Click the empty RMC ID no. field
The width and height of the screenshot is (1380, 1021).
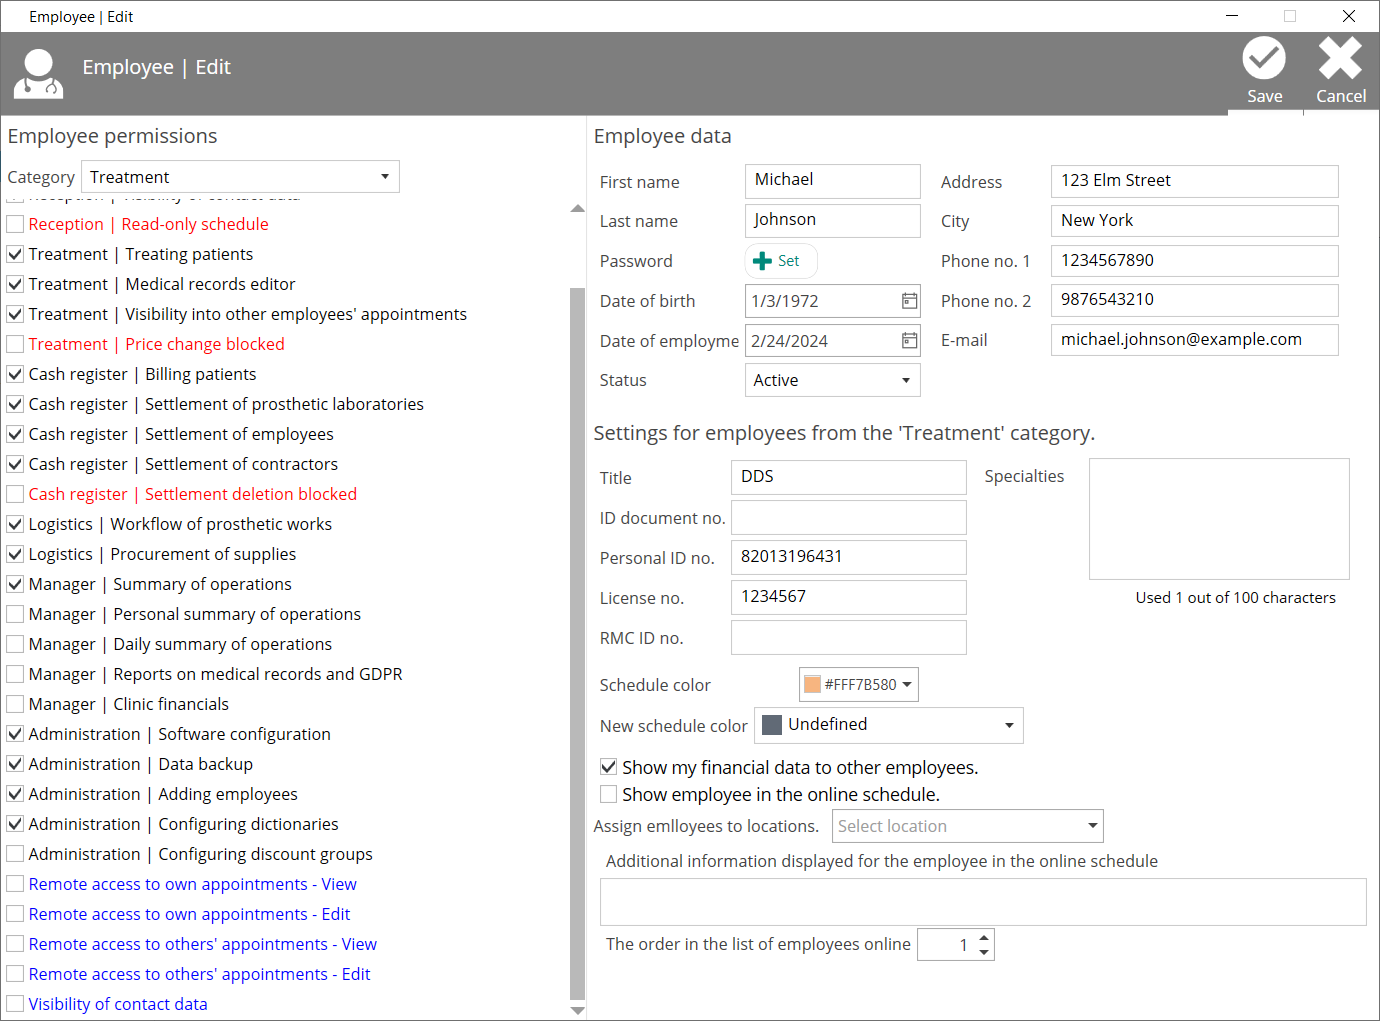[x=849, y=637]
